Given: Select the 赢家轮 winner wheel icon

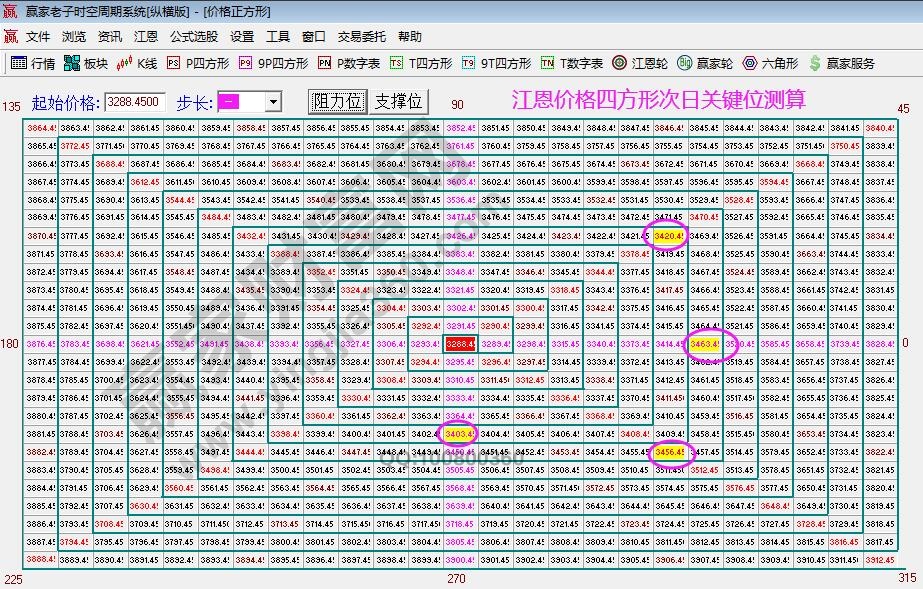Looking at the screenshot, I should (707, 62).
